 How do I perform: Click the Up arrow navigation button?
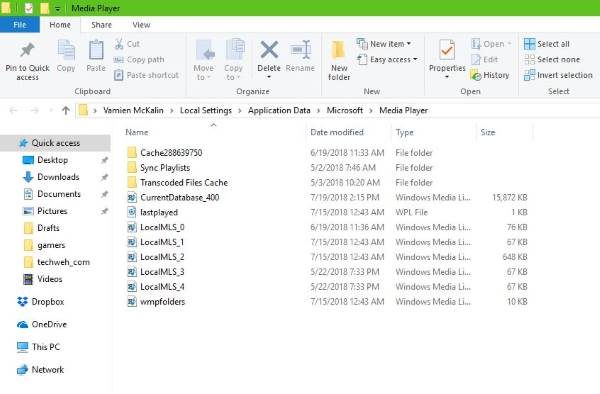(x=66, y=111)
